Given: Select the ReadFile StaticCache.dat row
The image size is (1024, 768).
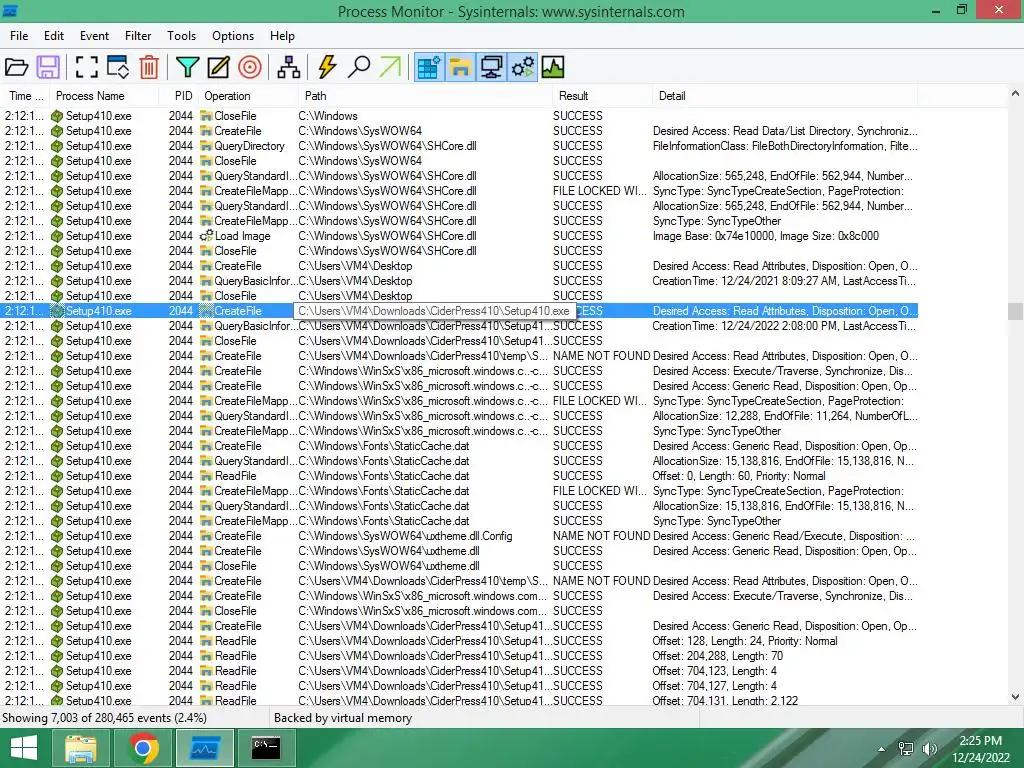Looking at the screenshot, I should point(459,475).
